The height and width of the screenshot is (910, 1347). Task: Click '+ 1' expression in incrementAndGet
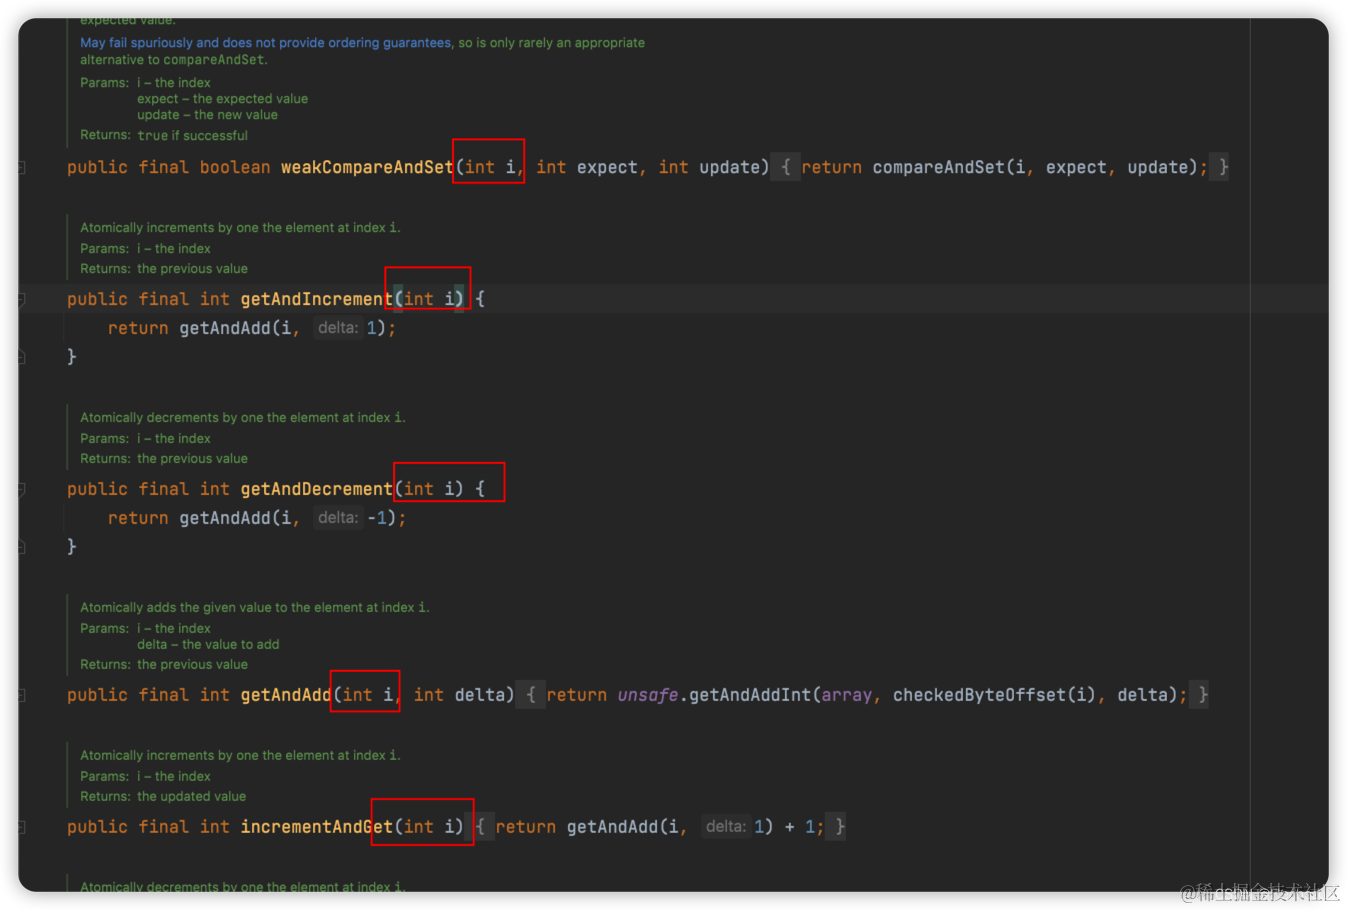tap(800, 827)
